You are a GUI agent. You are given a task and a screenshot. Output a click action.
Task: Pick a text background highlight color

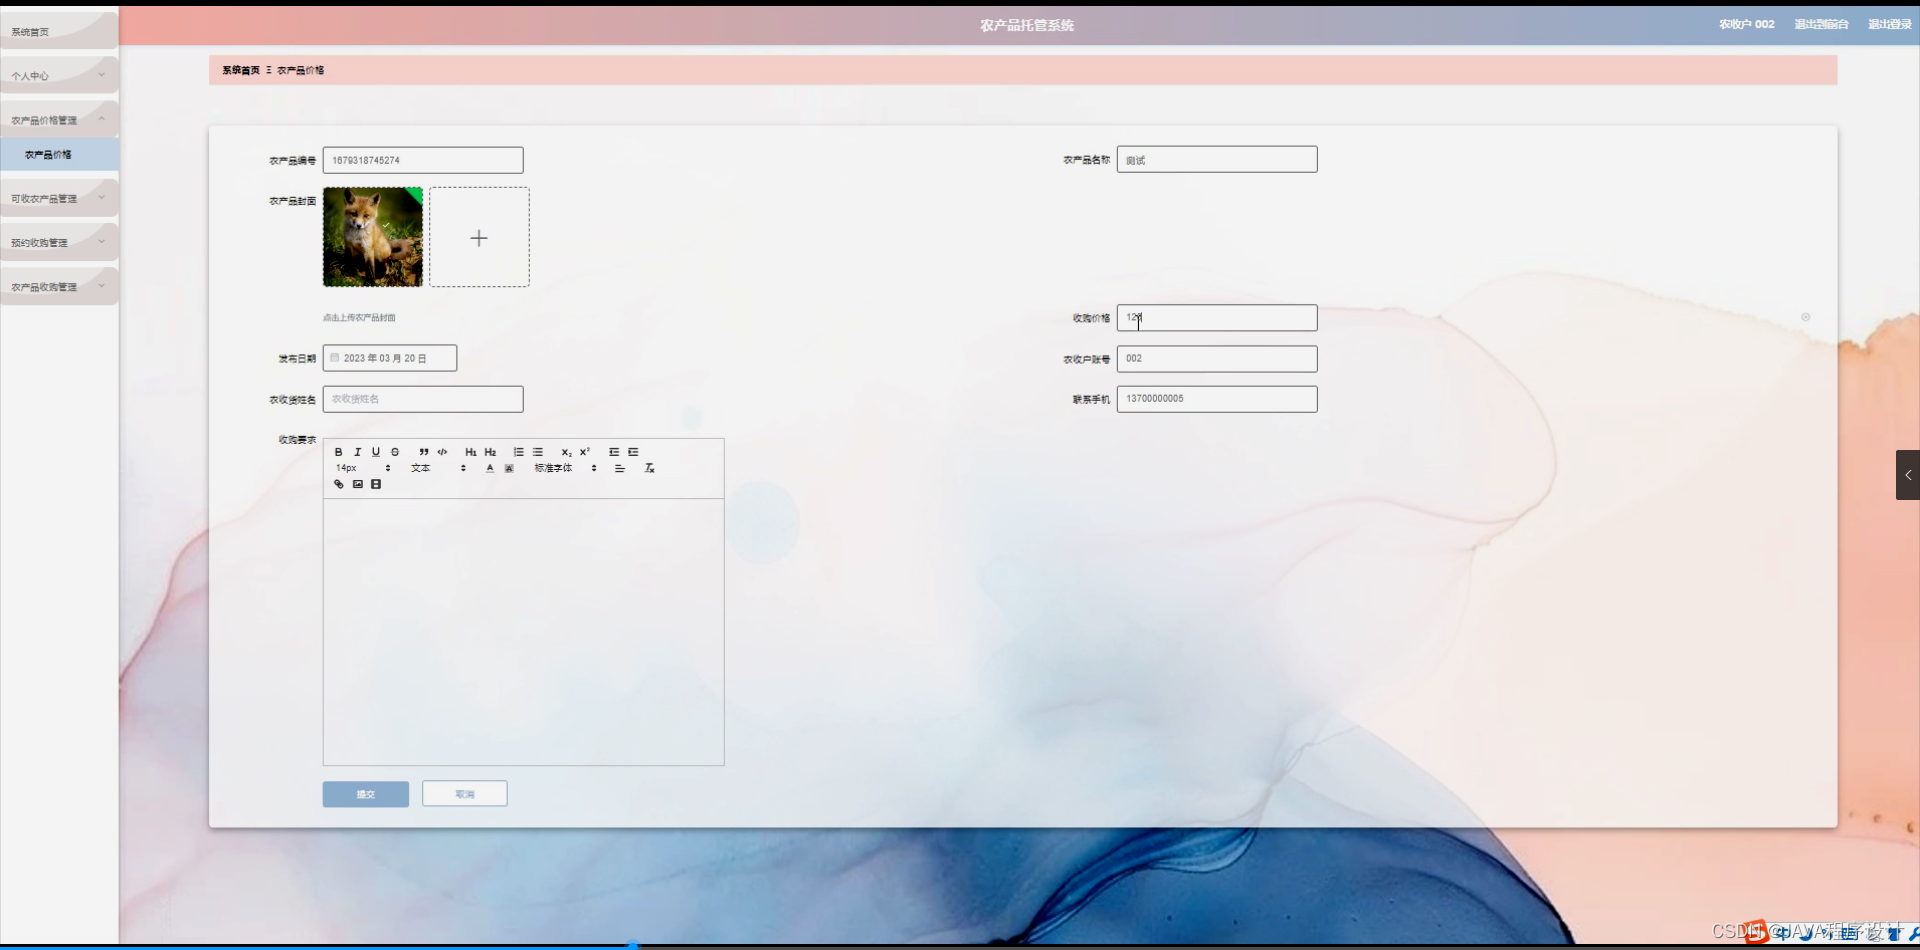tap(509, 468)
